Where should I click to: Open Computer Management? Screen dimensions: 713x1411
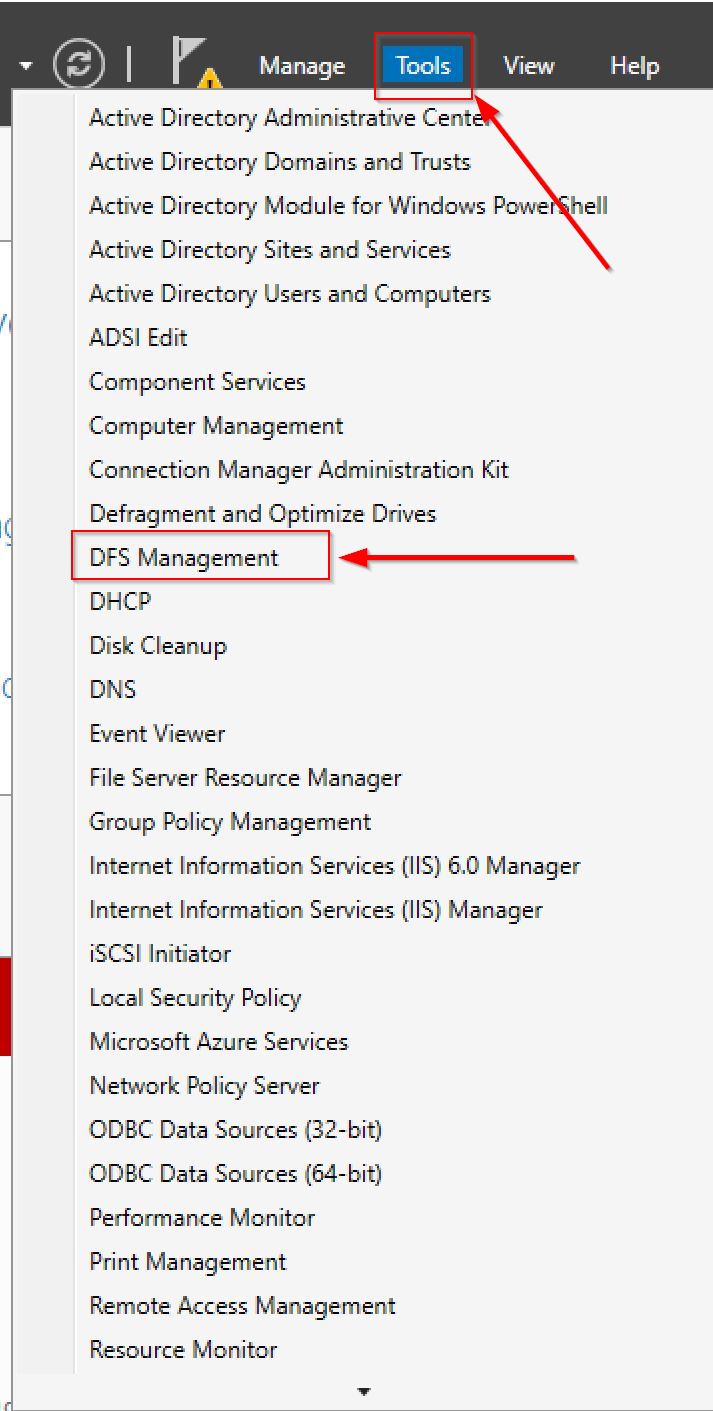click(x=216, y=425)
